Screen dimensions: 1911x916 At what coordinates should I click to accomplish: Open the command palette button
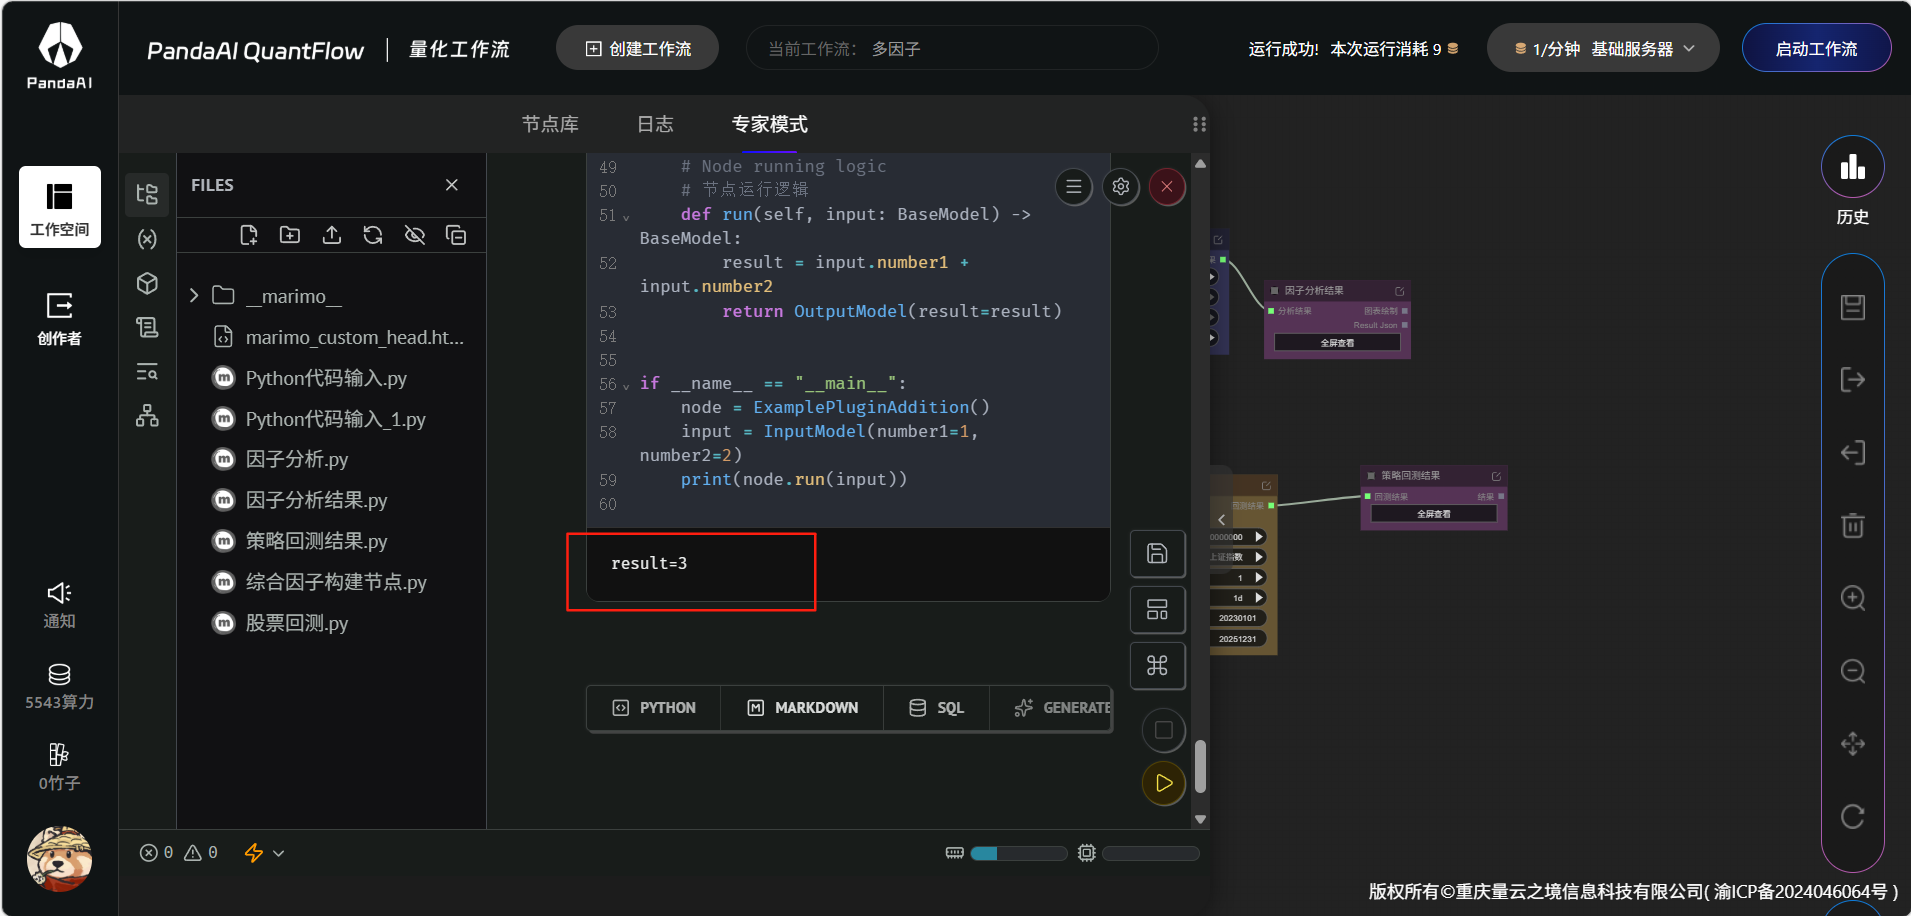point(1157,666)
